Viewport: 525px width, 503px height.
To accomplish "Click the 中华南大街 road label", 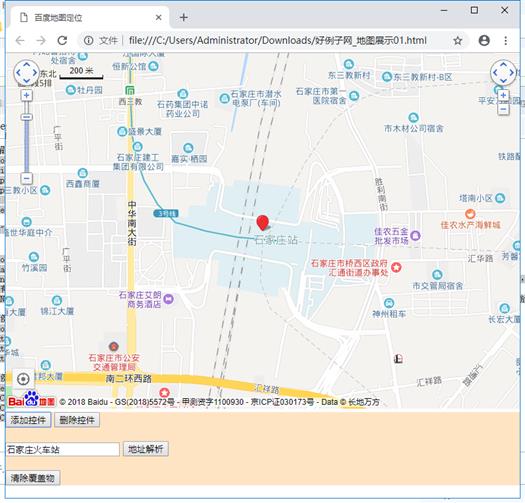I will [132, 223].
